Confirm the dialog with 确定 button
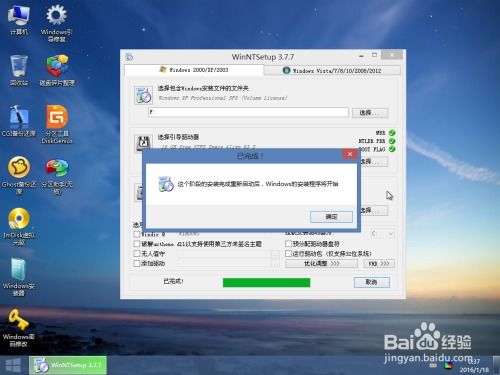 [x=331, y=217]
